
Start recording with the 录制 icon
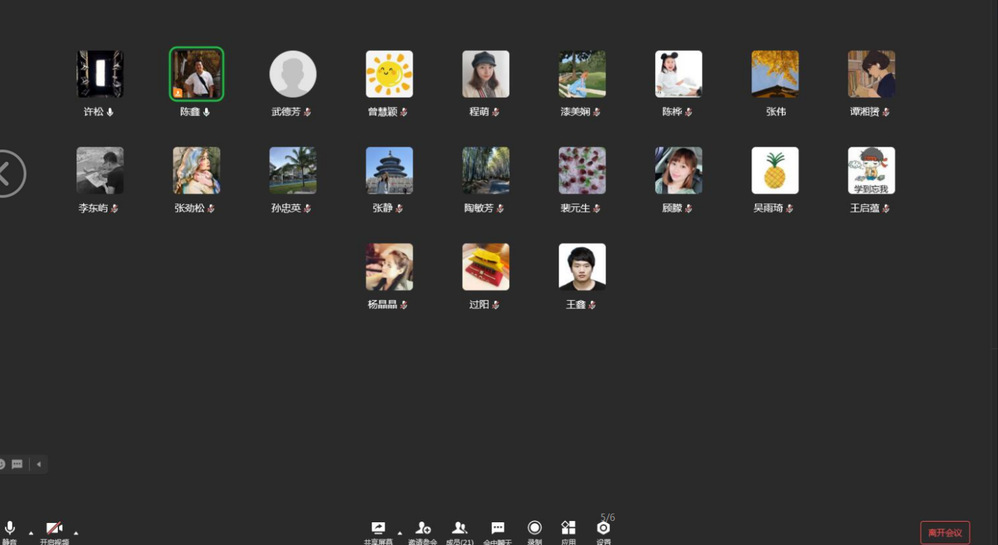tap(534, 529)
